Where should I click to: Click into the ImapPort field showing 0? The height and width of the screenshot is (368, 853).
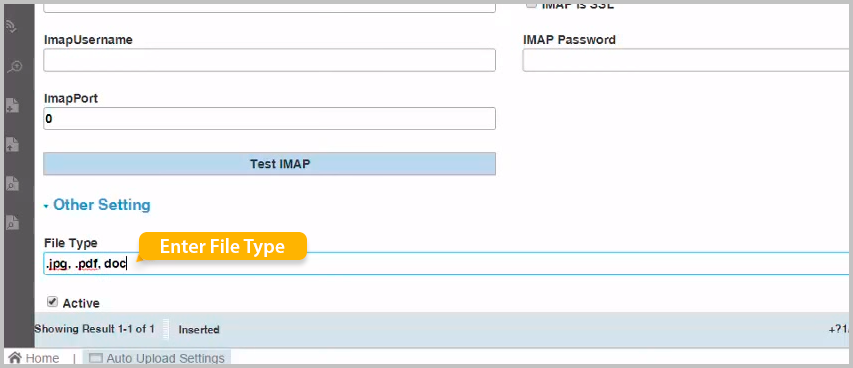pyautogui.click(x=269, y=119)
